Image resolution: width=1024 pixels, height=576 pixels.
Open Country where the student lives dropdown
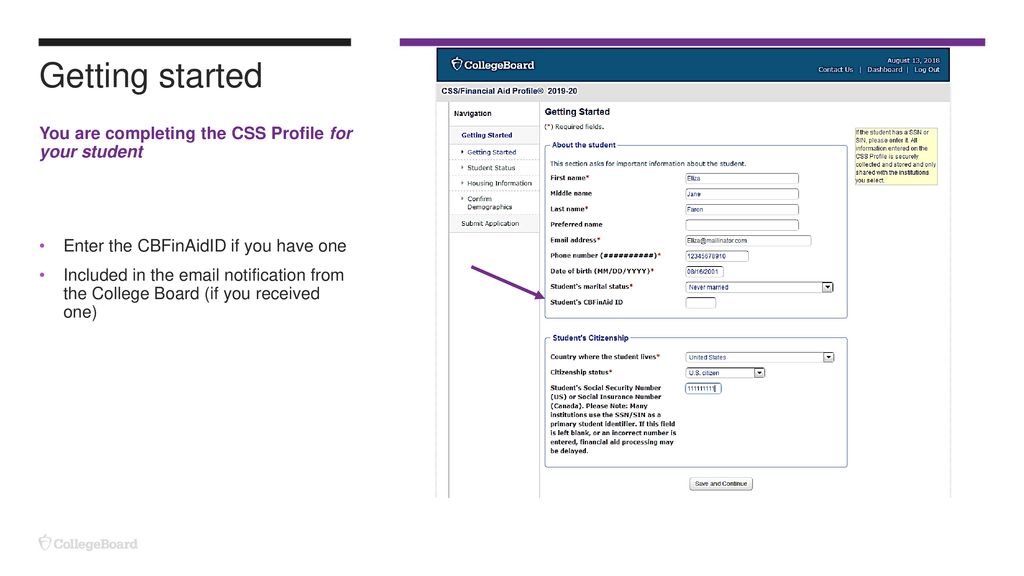click(760, 357)
